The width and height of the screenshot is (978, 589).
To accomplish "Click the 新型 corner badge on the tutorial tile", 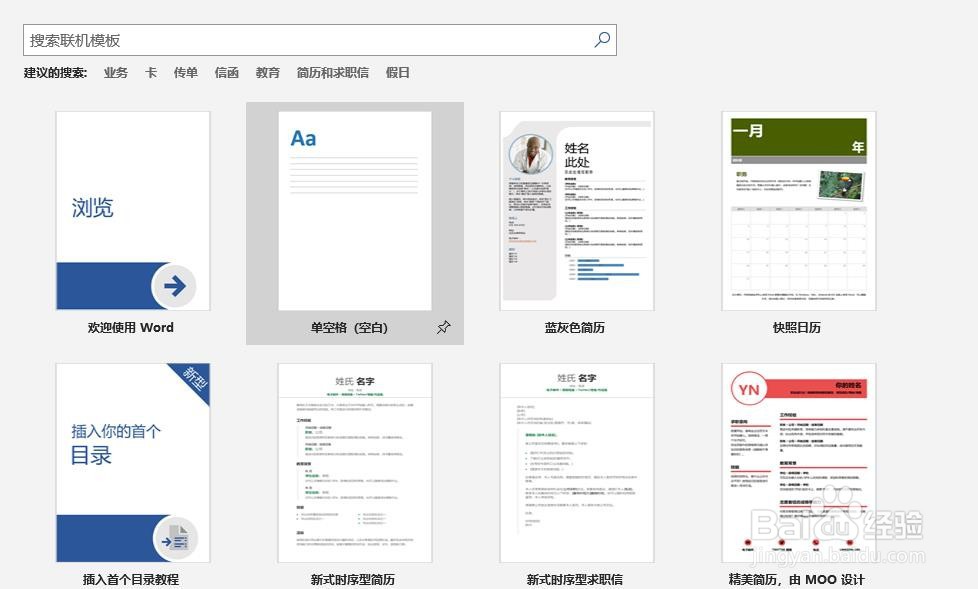I will (x=196, y=377).
